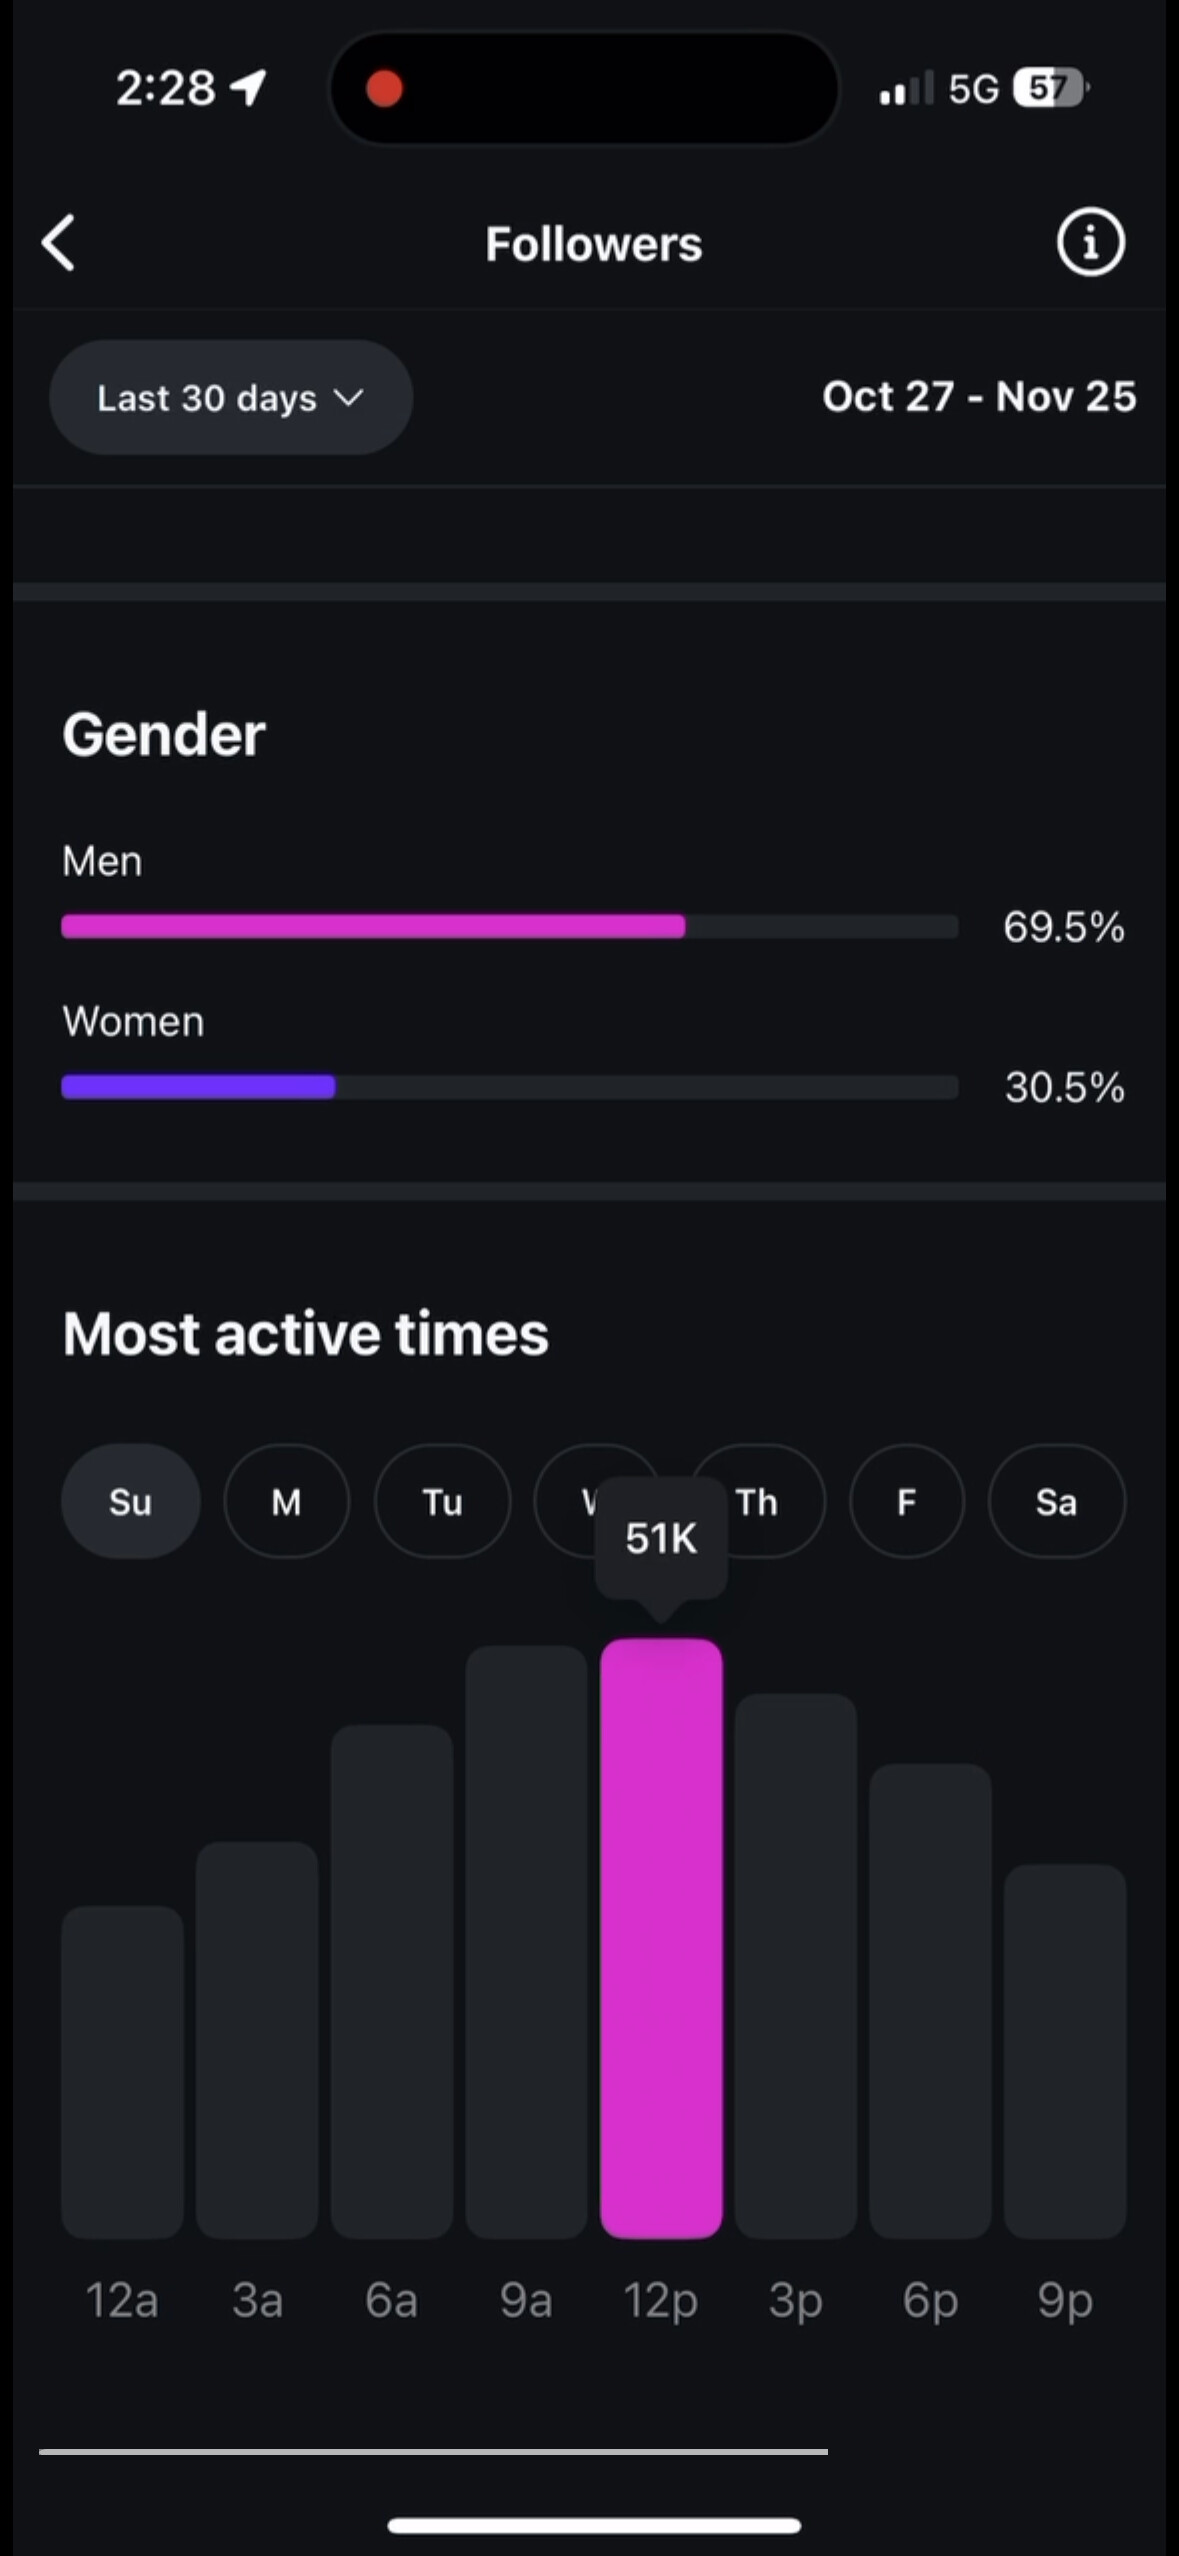Tap the battery indicator icon
Screen dimensions: 1179x2556
[1049, 88]
